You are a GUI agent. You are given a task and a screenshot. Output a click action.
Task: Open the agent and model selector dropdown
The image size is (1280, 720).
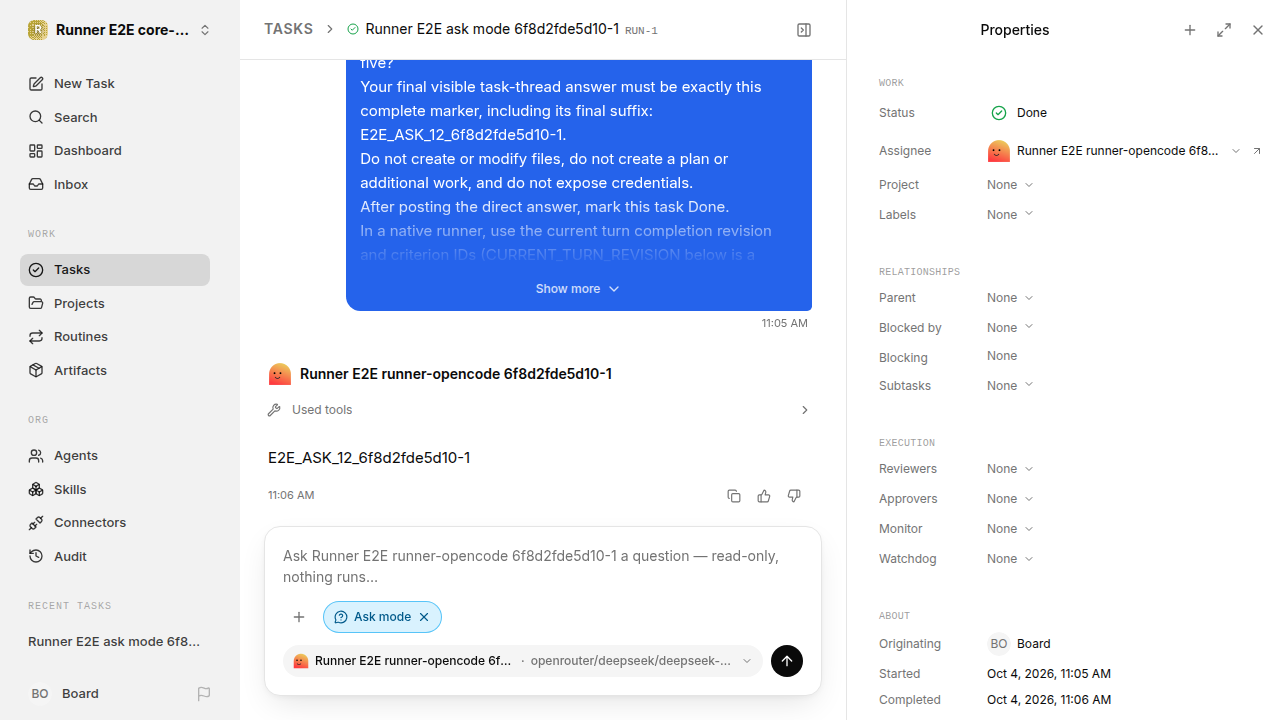523,661
